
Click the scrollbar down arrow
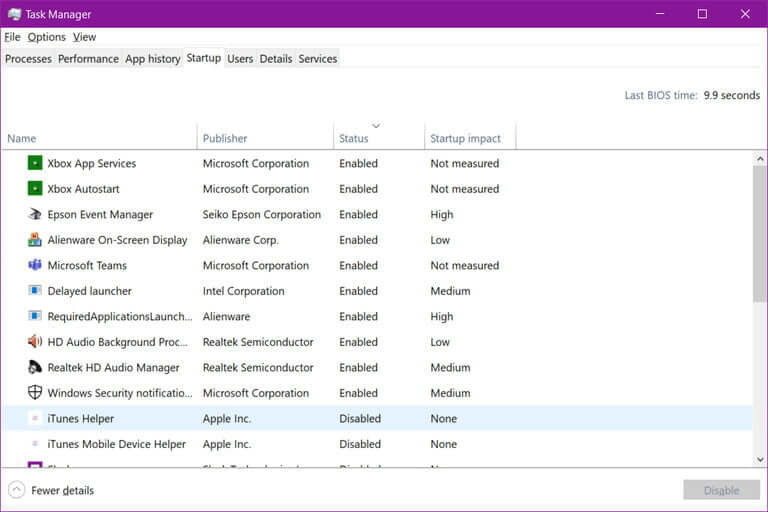760,460
